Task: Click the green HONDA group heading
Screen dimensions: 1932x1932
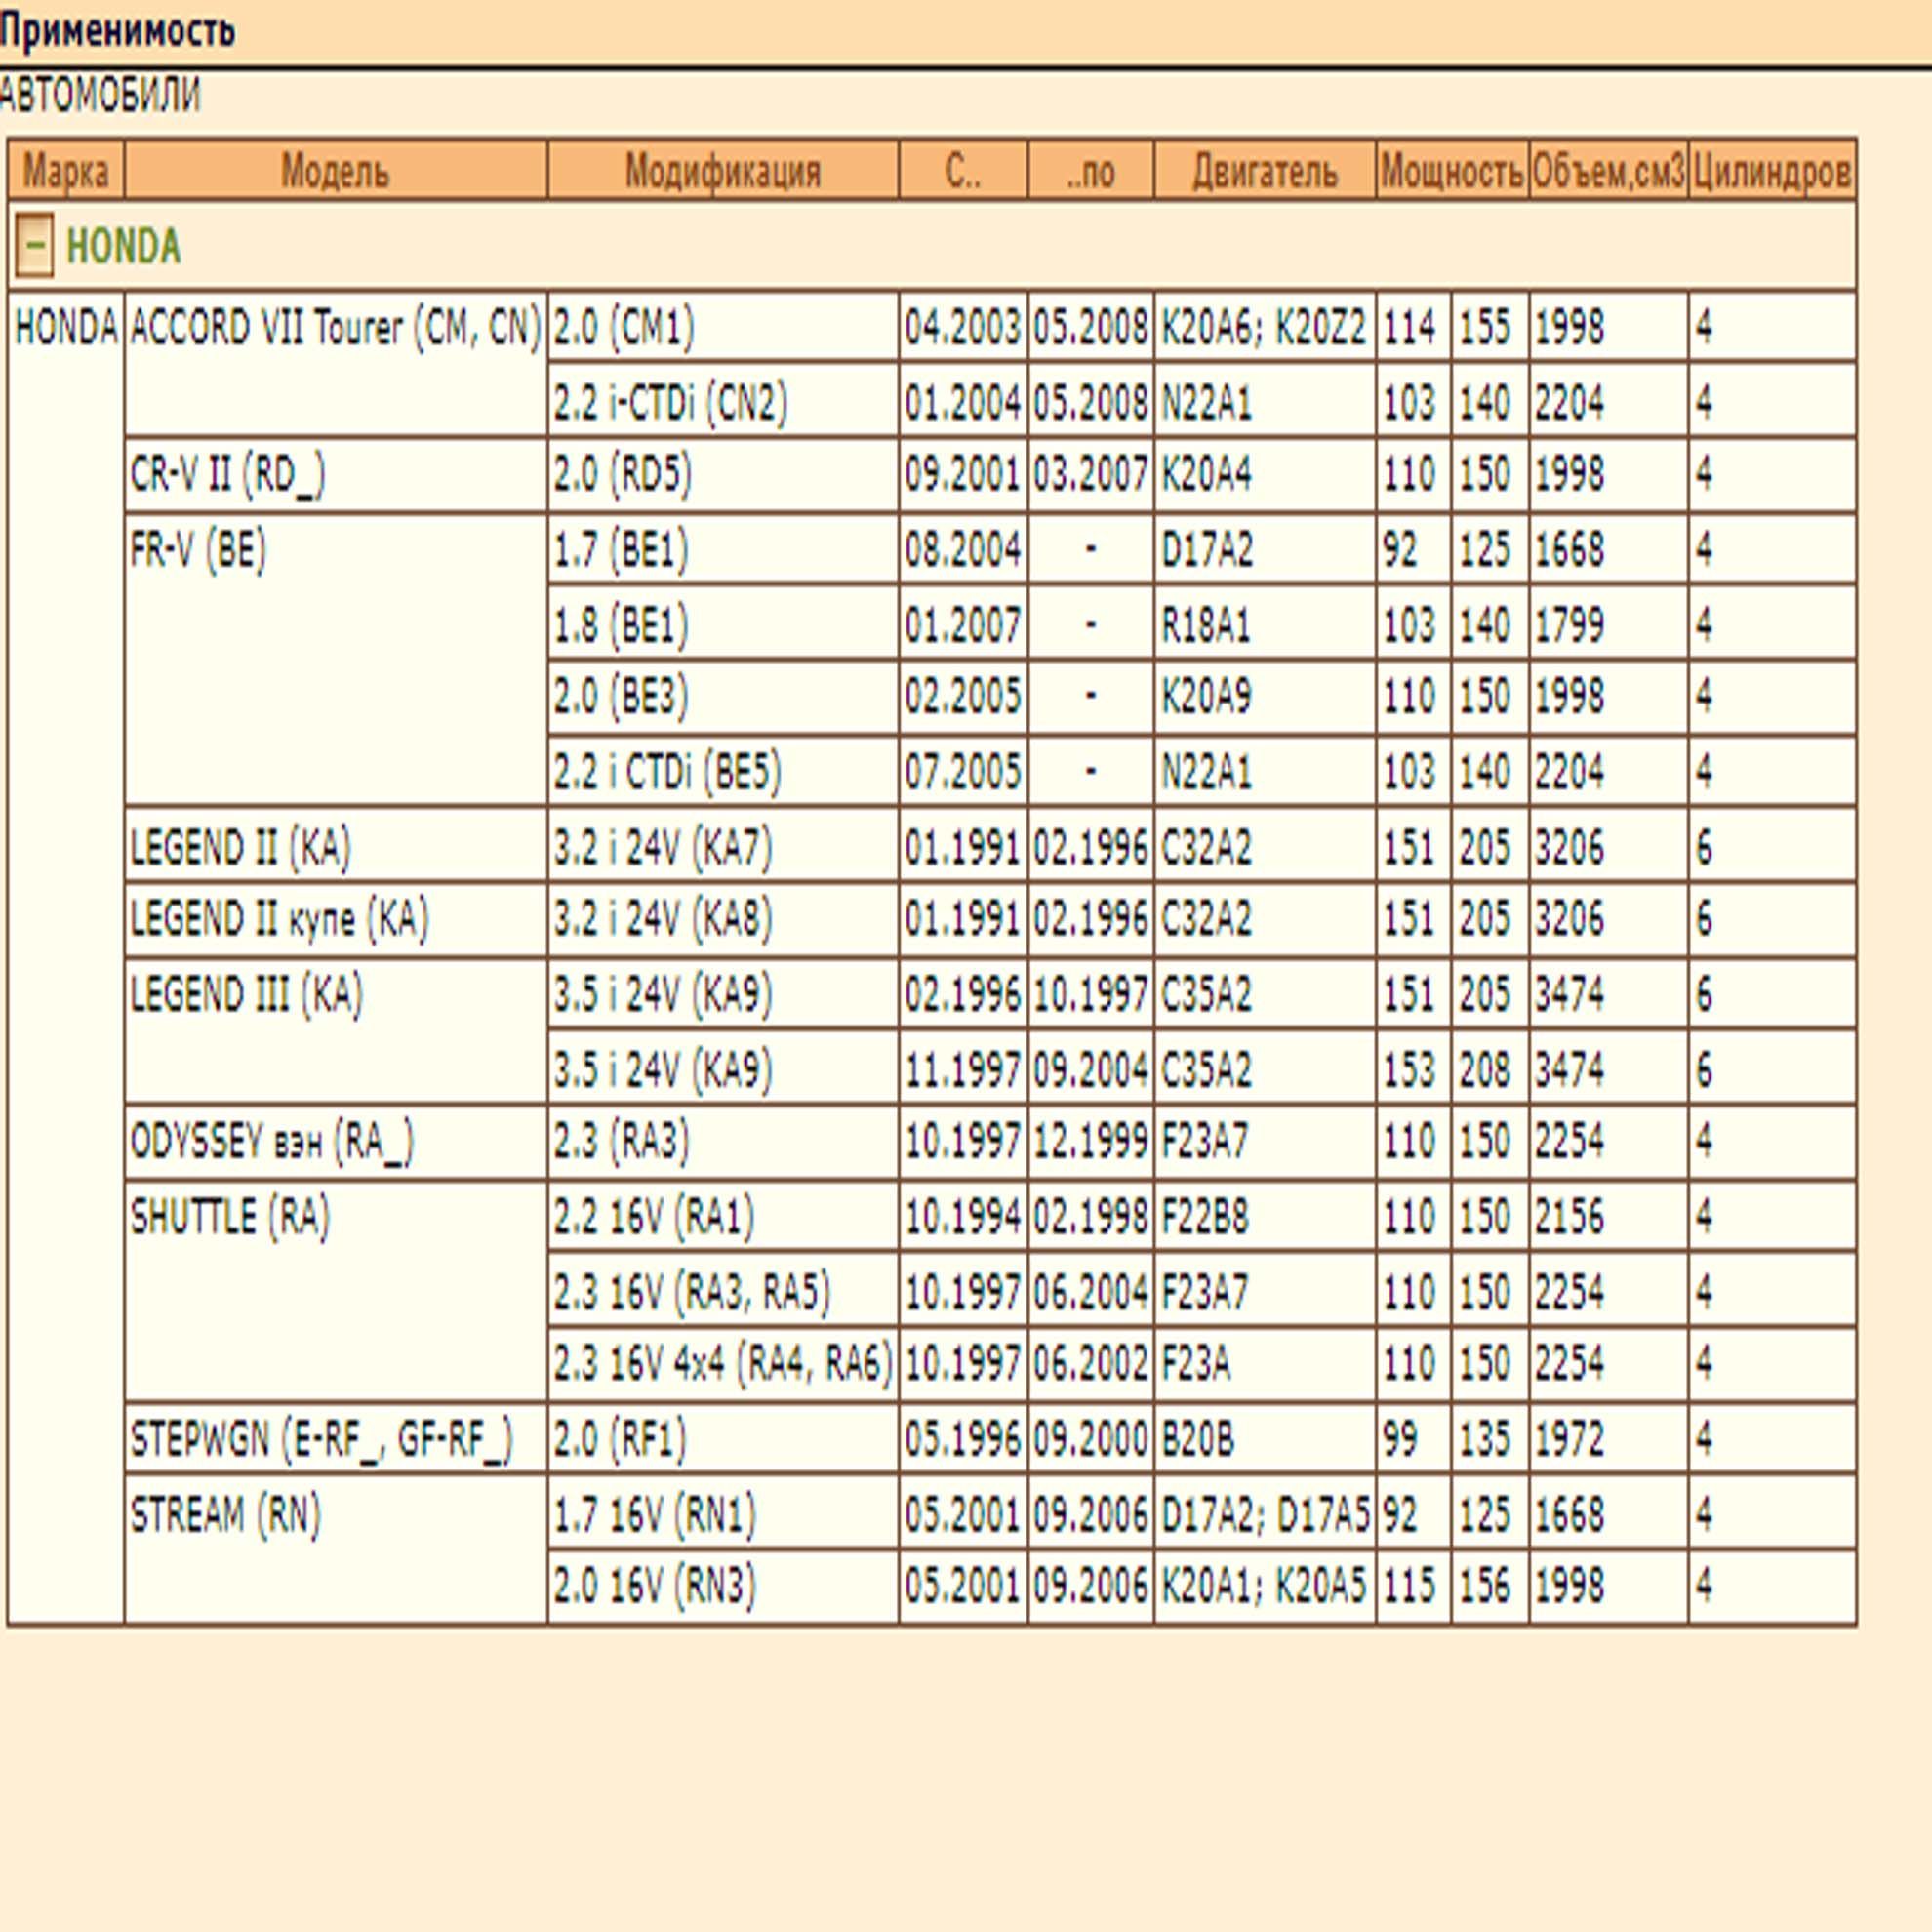Action: click(x=123, y=247)
